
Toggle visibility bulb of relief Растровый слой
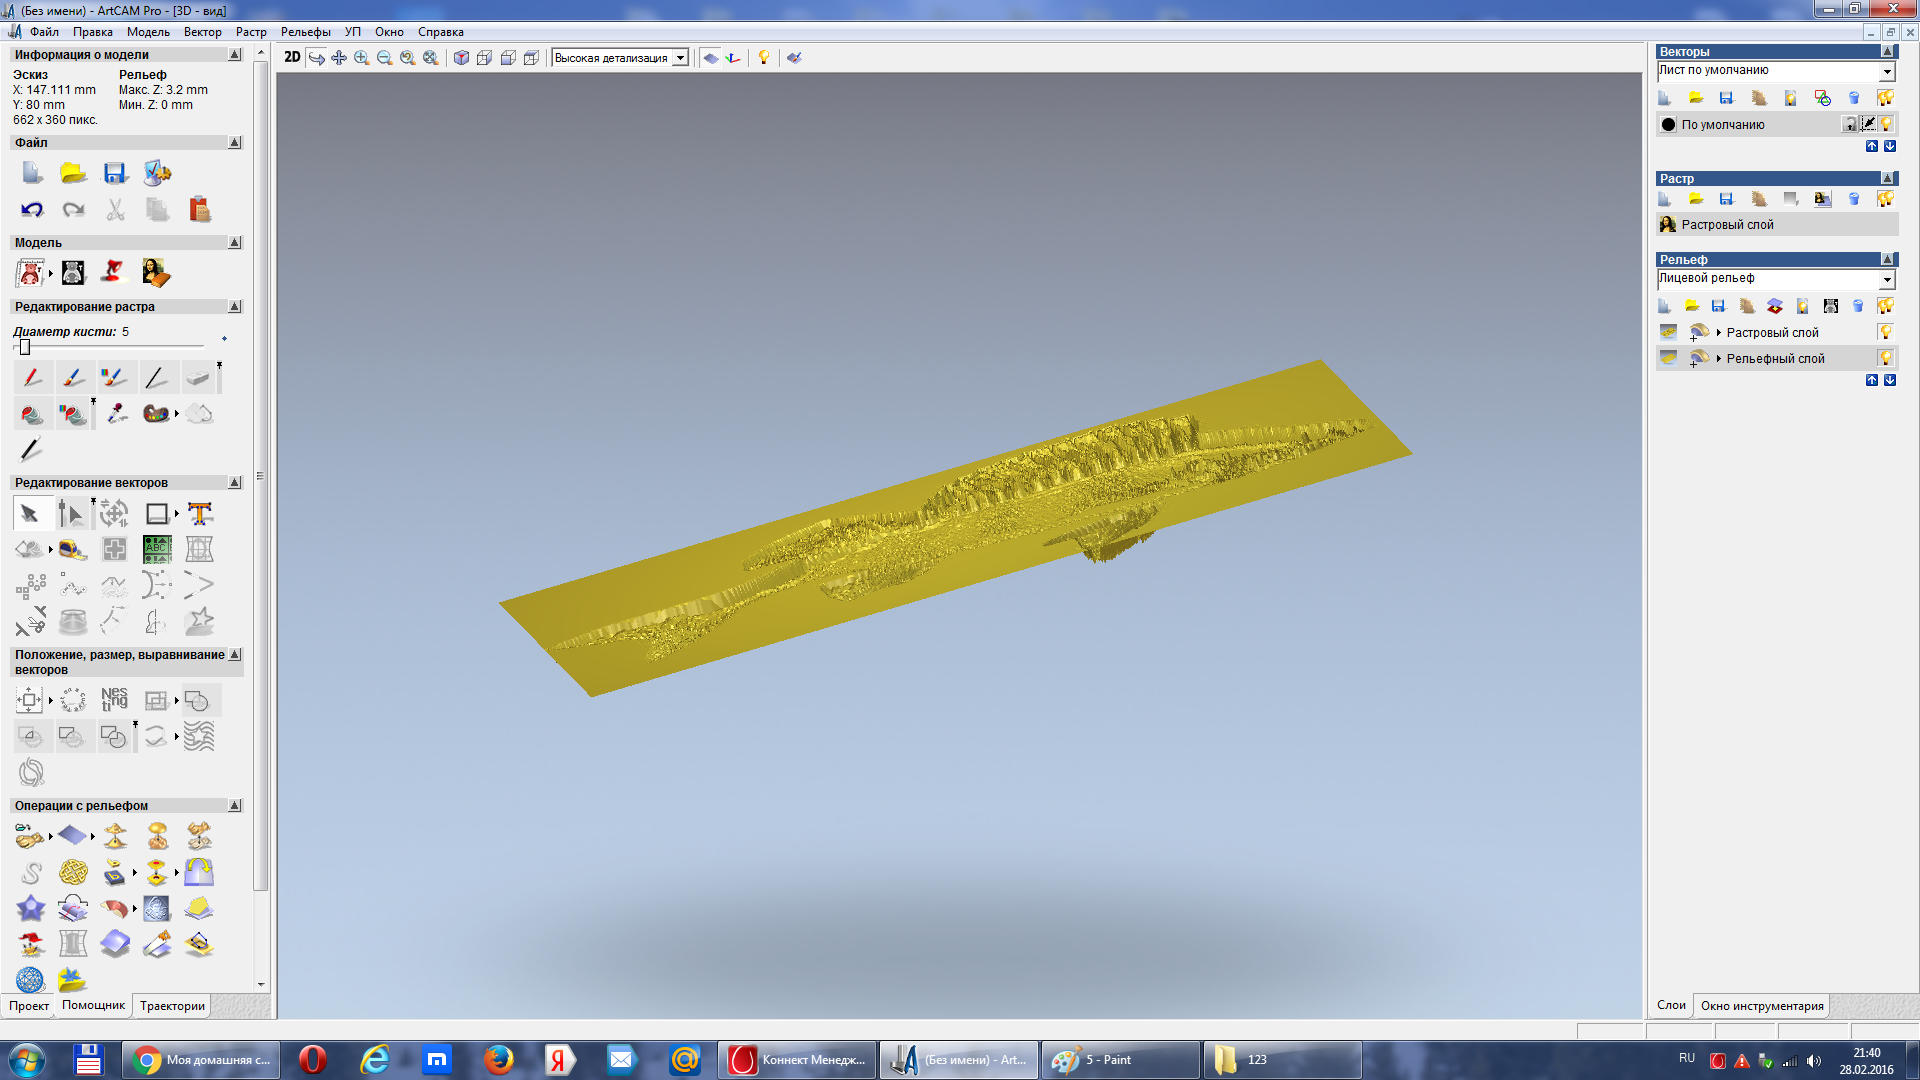1885,332
